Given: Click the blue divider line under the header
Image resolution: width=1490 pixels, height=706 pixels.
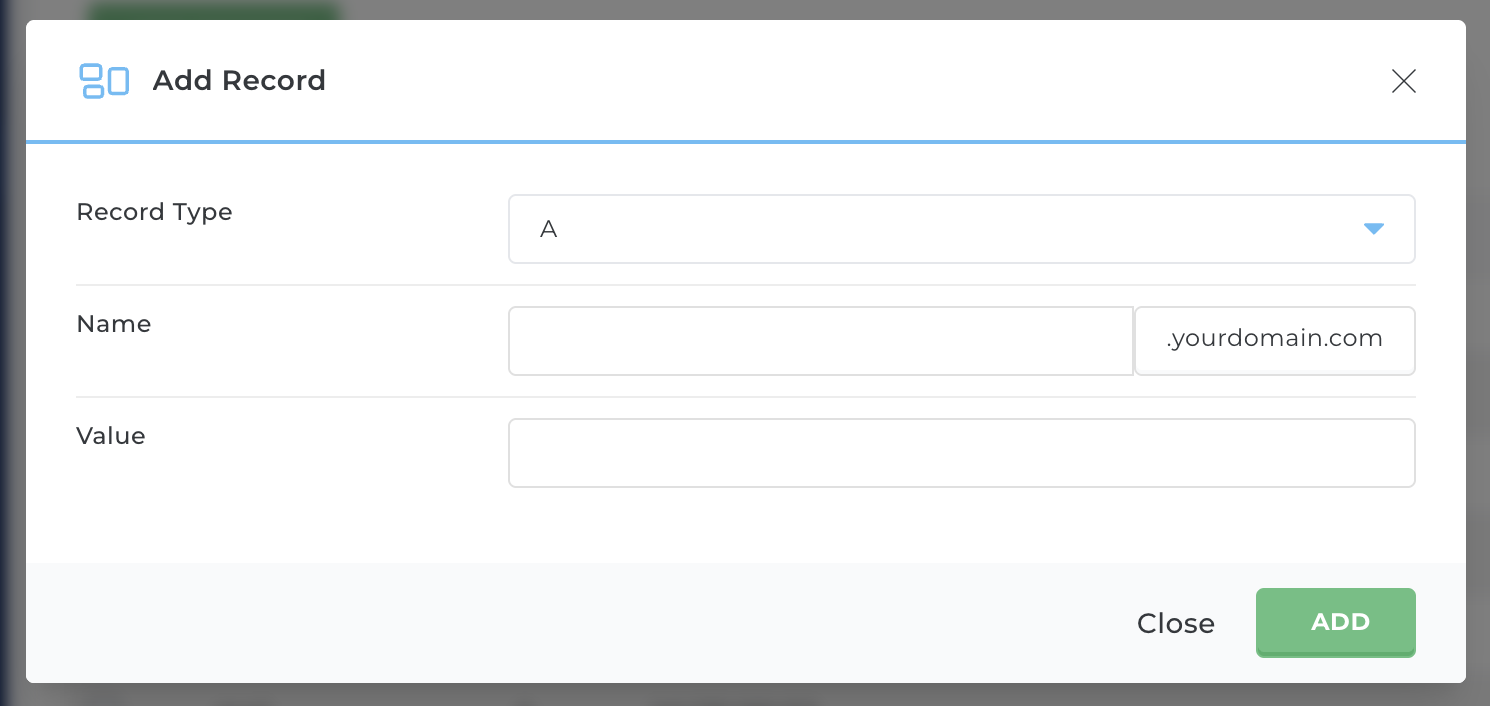Looking at the screenshot, I should click(745, 142).
